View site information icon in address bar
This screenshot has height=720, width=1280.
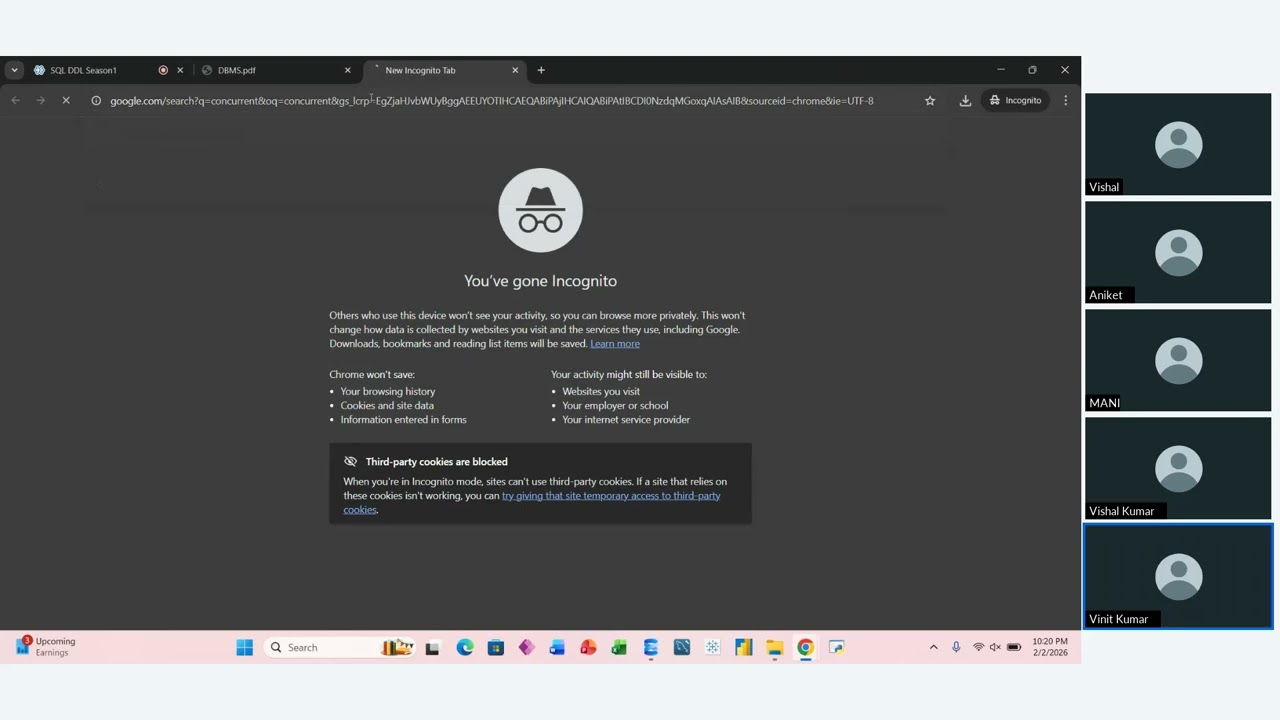(96, 100)
